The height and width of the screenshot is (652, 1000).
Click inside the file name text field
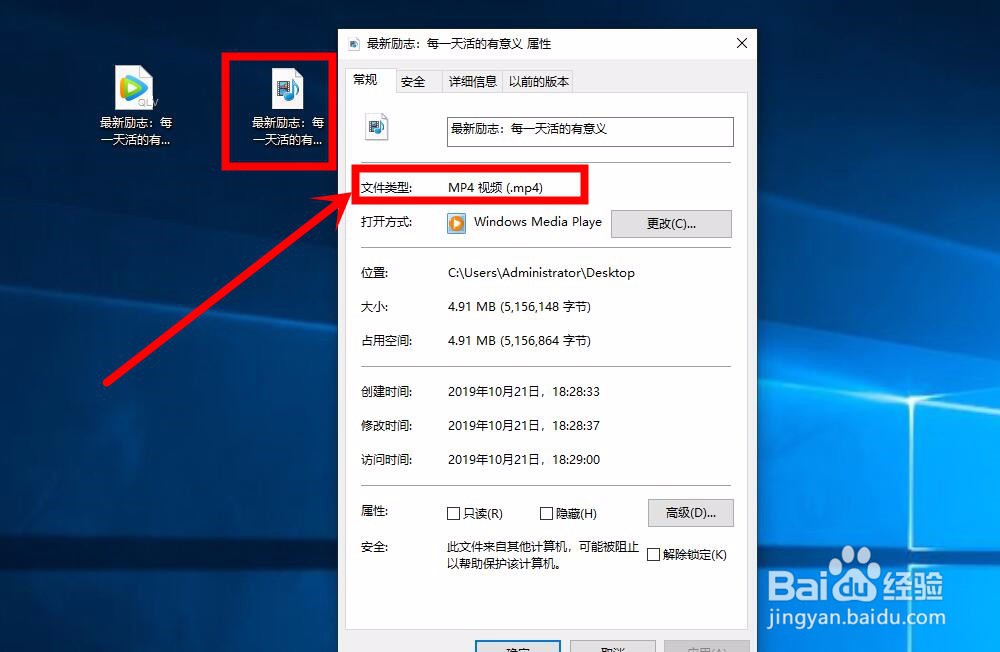point(590,131)
